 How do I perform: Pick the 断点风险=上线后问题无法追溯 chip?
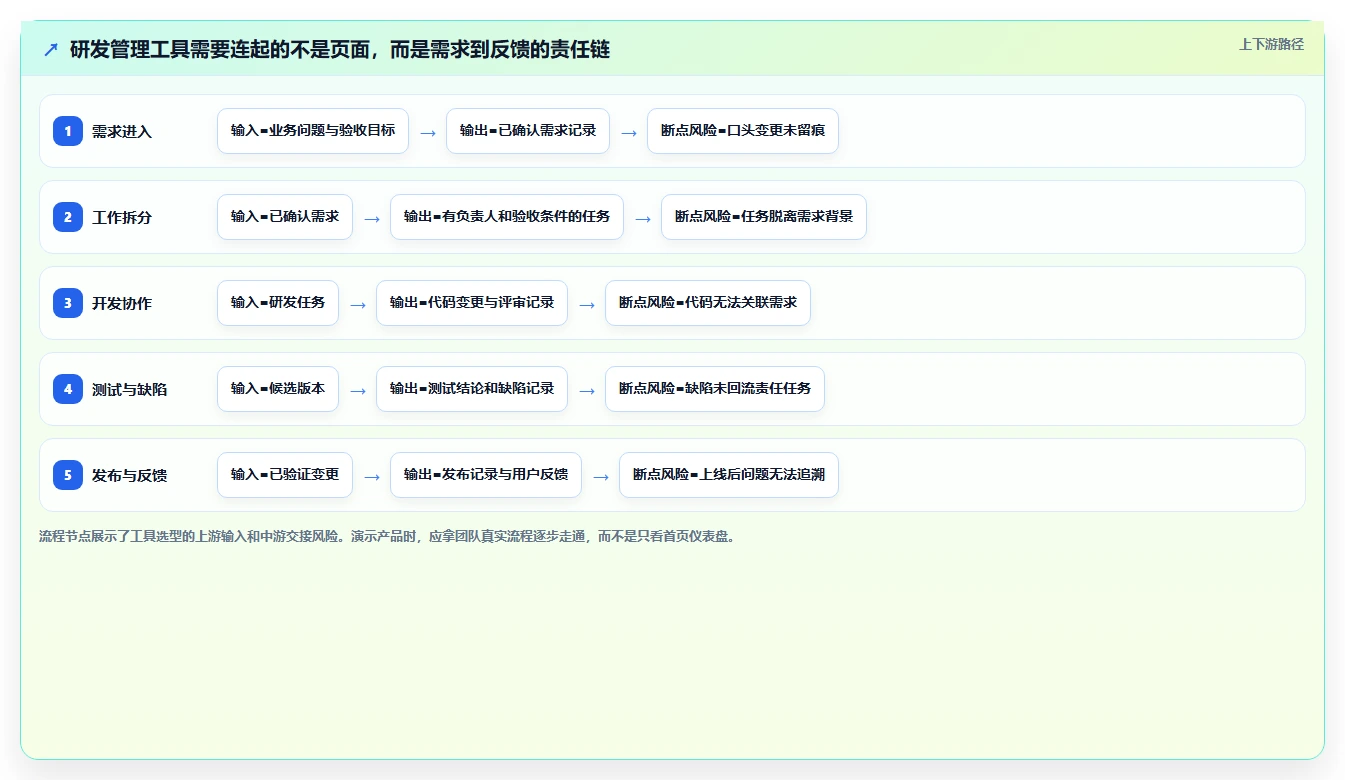click(729, 475)
